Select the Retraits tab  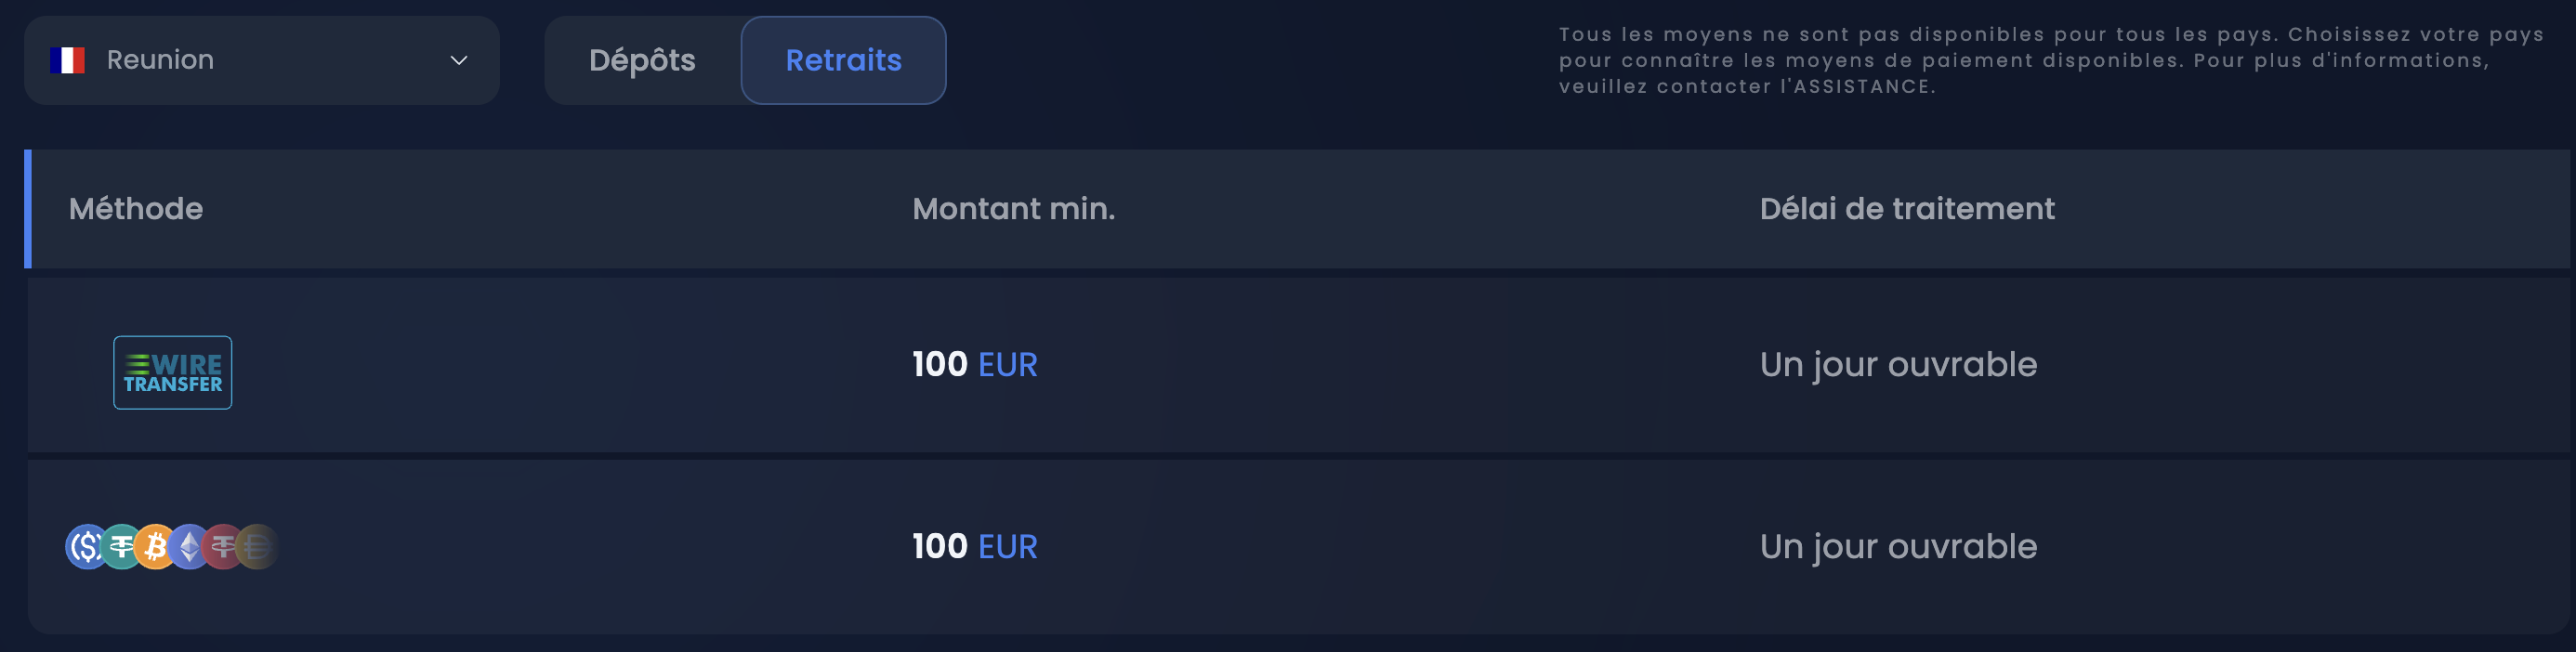[843, 60]
